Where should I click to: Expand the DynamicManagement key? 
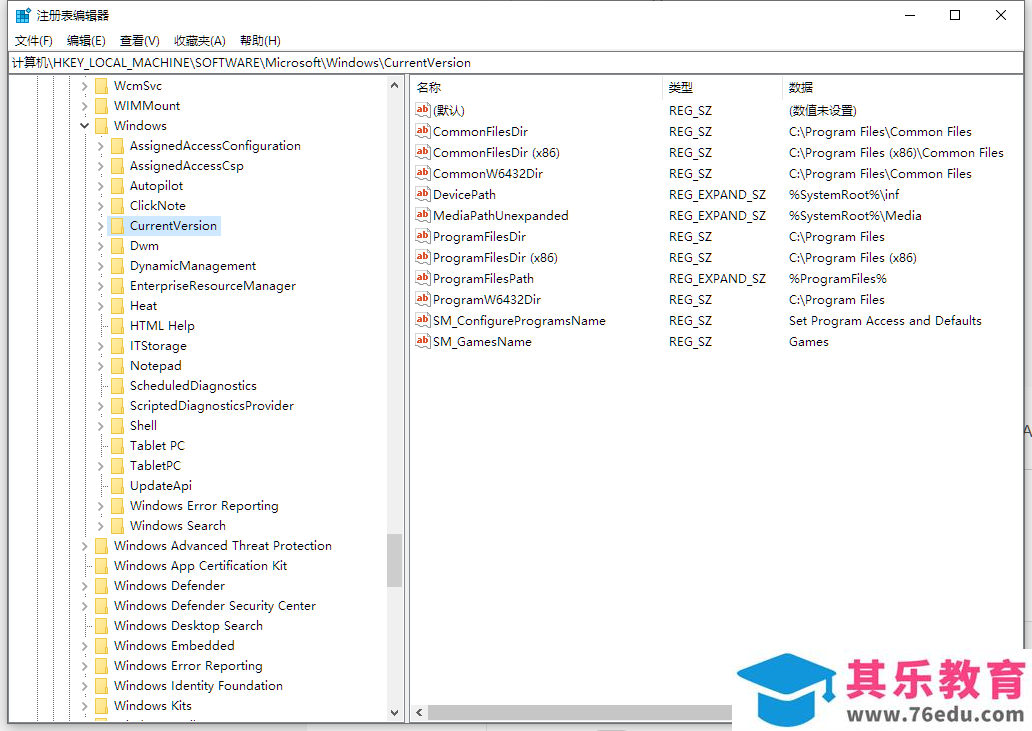tap(100, 266)
